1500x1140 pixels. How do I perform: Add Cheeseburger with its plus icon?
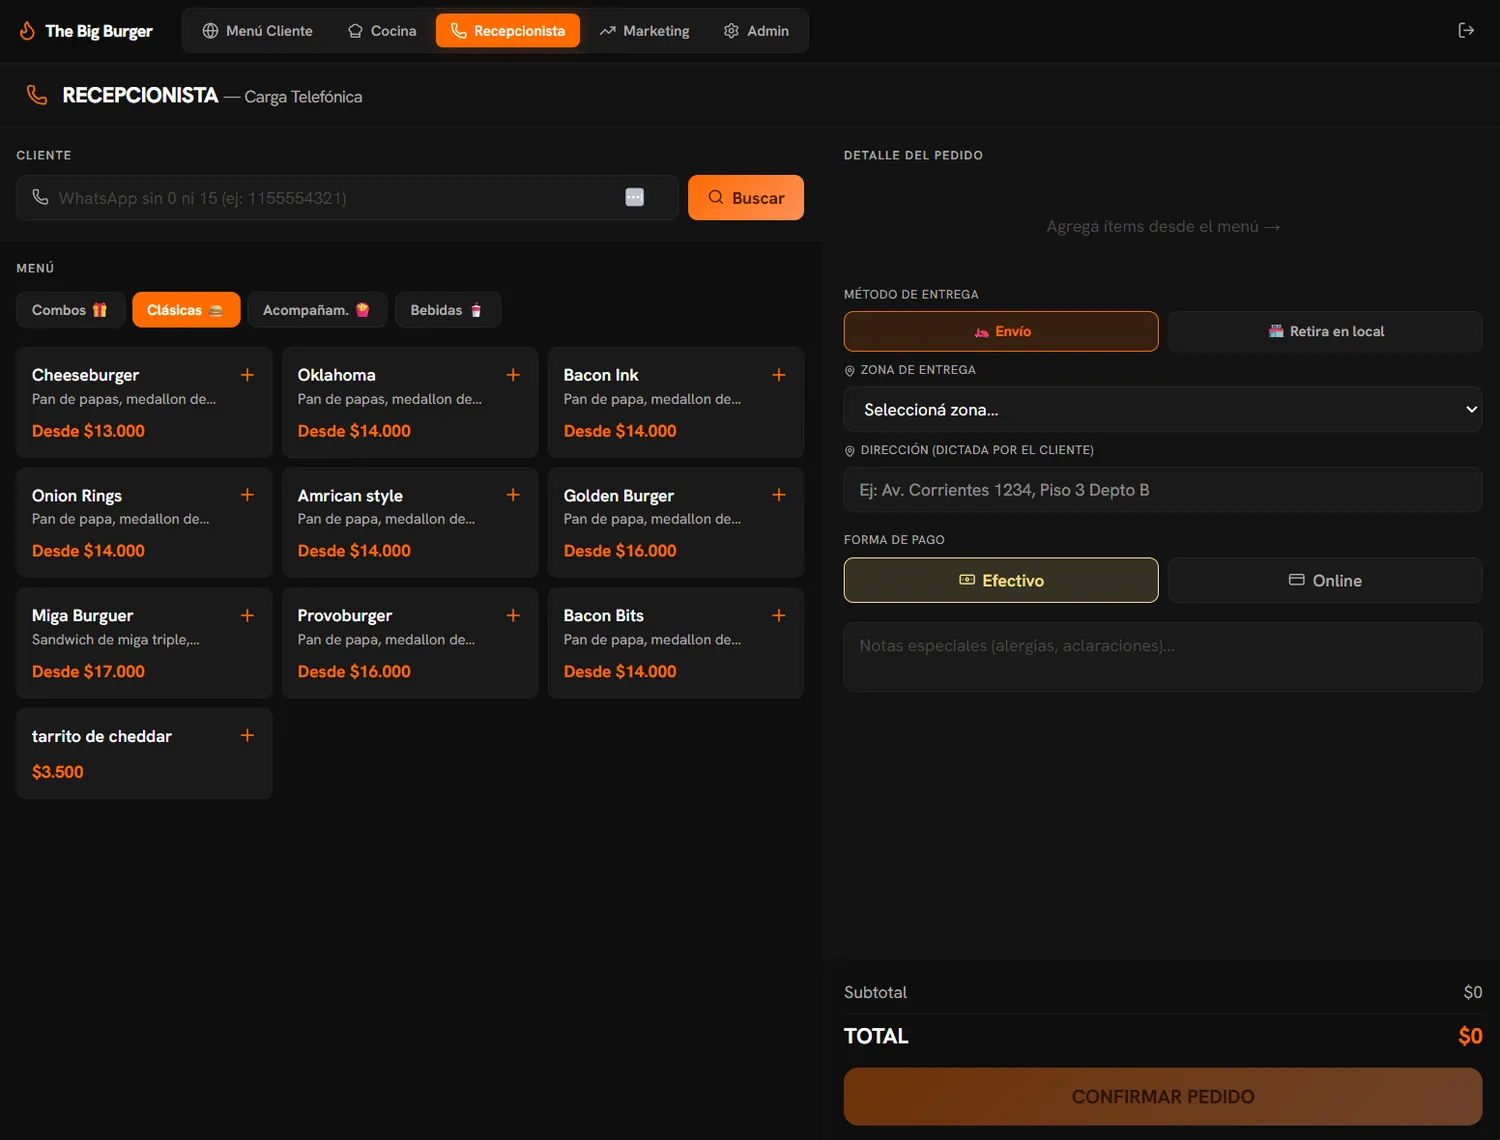point(247,375)
